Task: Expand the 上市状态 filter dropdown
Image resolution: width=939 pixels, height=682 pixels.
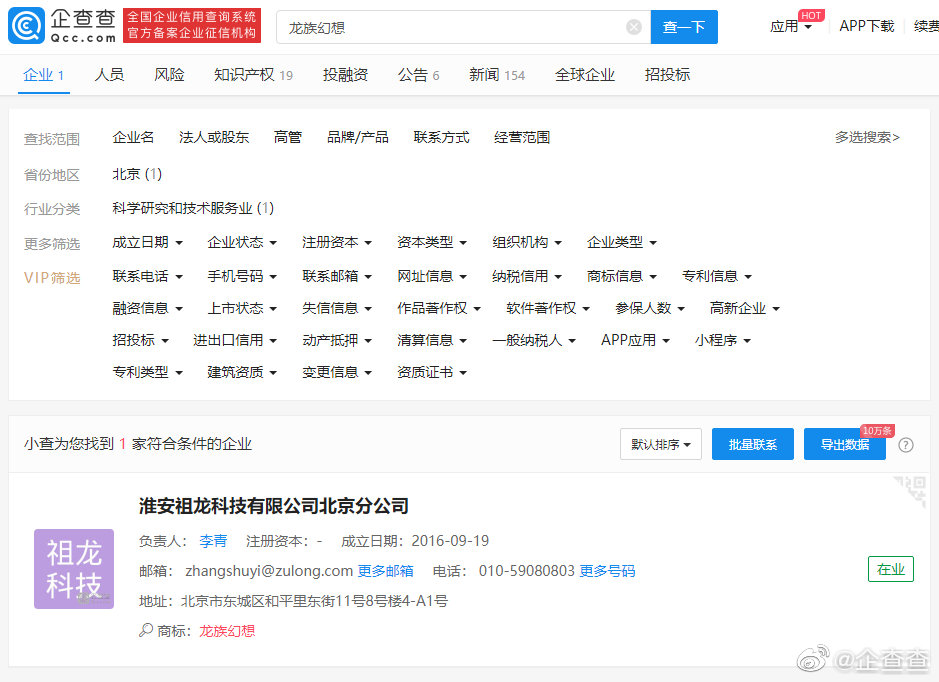Action: (242, 308)
